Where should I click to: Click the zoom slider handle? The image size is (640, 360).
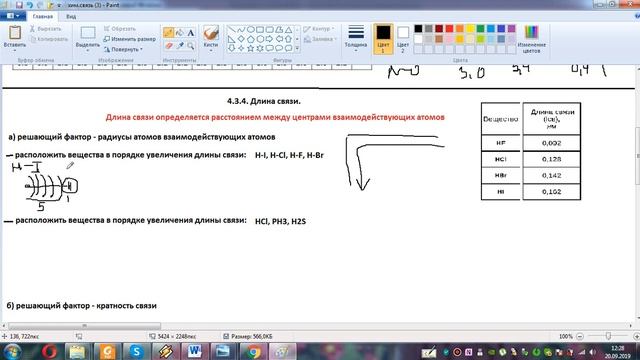608,336
